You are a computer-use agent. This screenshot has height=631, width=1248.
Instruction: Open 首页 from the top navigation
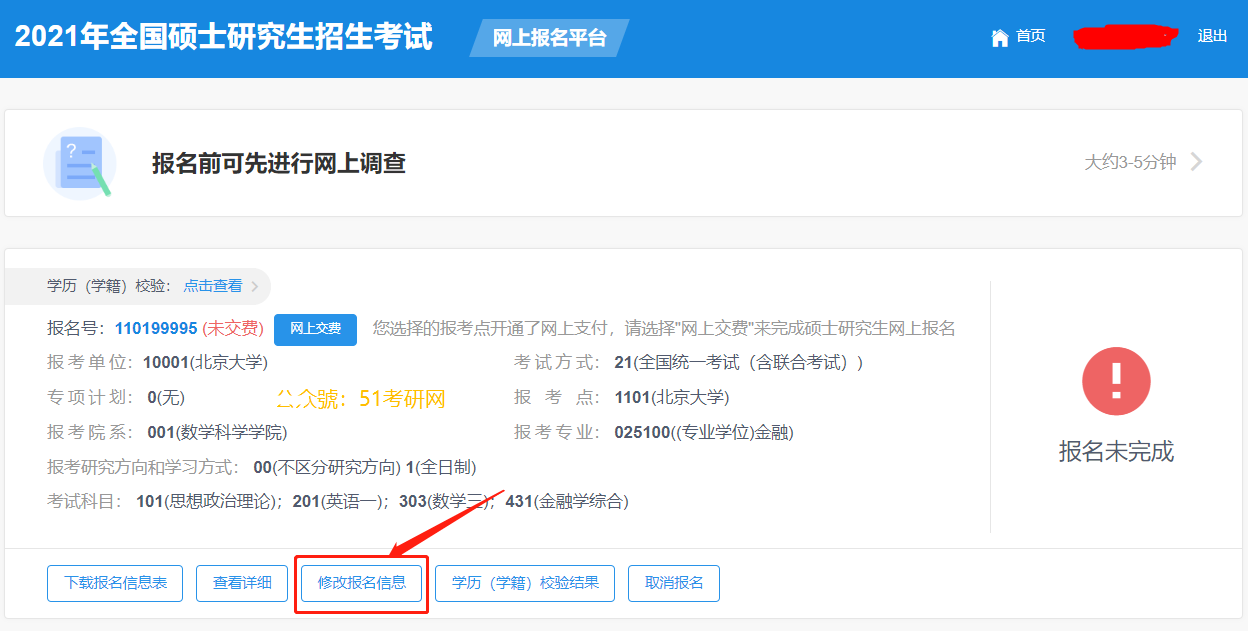tap(1029, 36)
